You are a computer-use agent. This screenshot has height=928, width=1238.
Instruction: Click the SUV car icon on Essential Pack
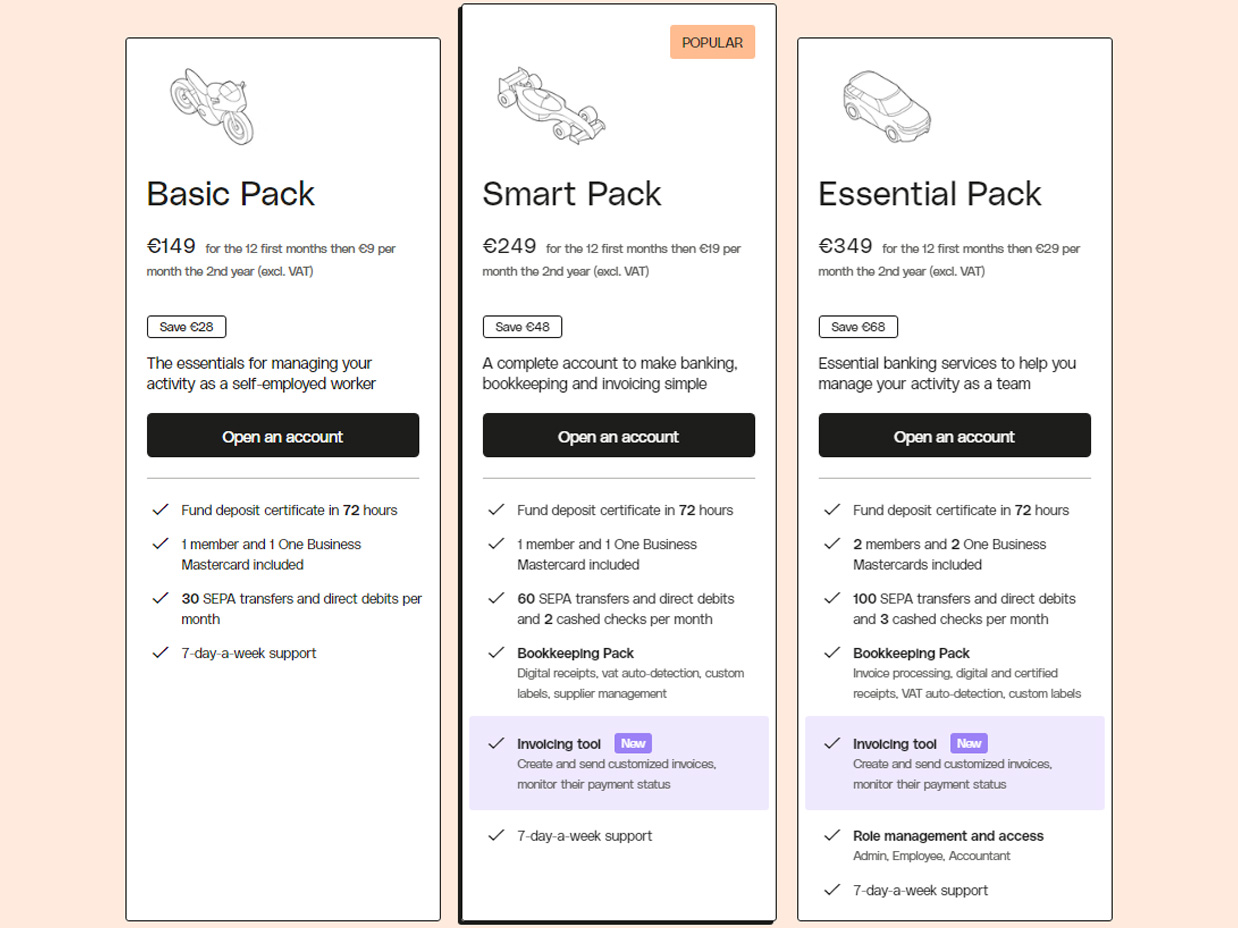(x=887, y=103)
